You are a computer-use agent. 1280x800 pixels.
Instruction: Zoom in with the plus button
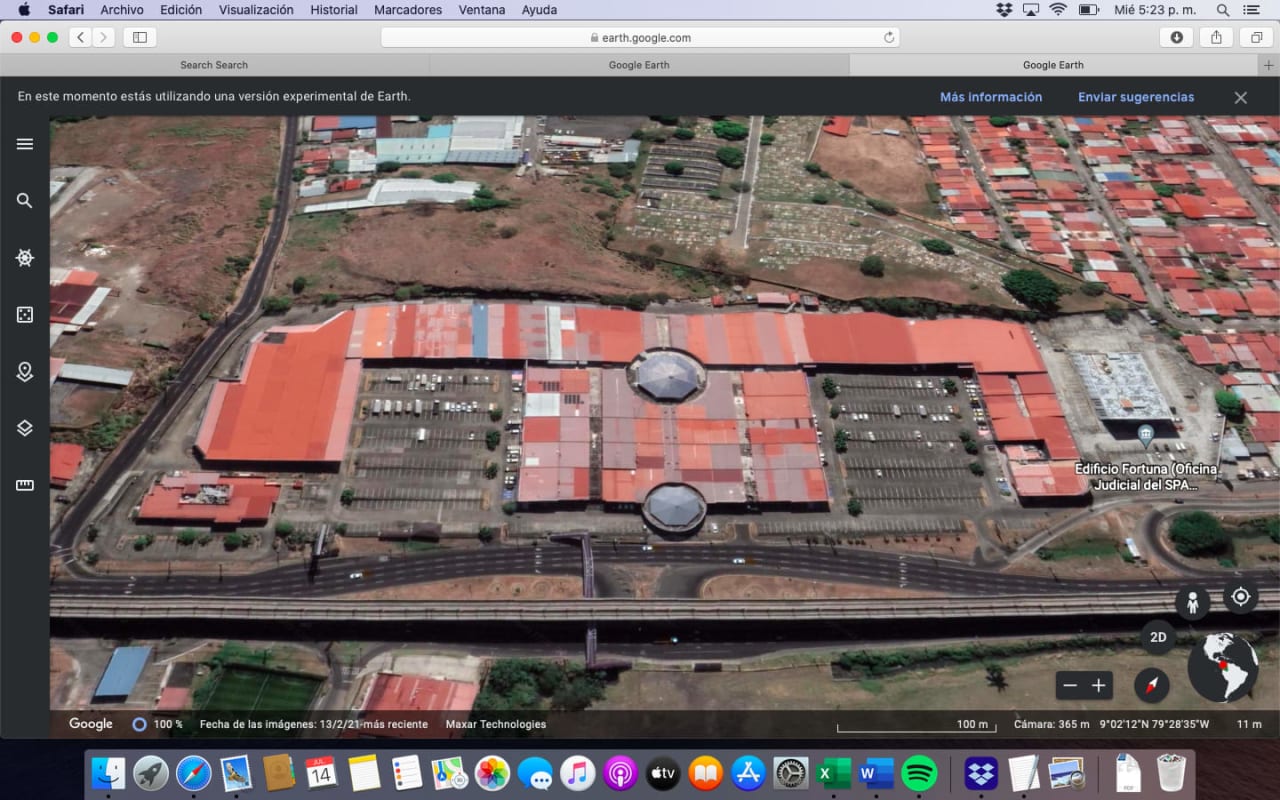[x=1098, y=685]
